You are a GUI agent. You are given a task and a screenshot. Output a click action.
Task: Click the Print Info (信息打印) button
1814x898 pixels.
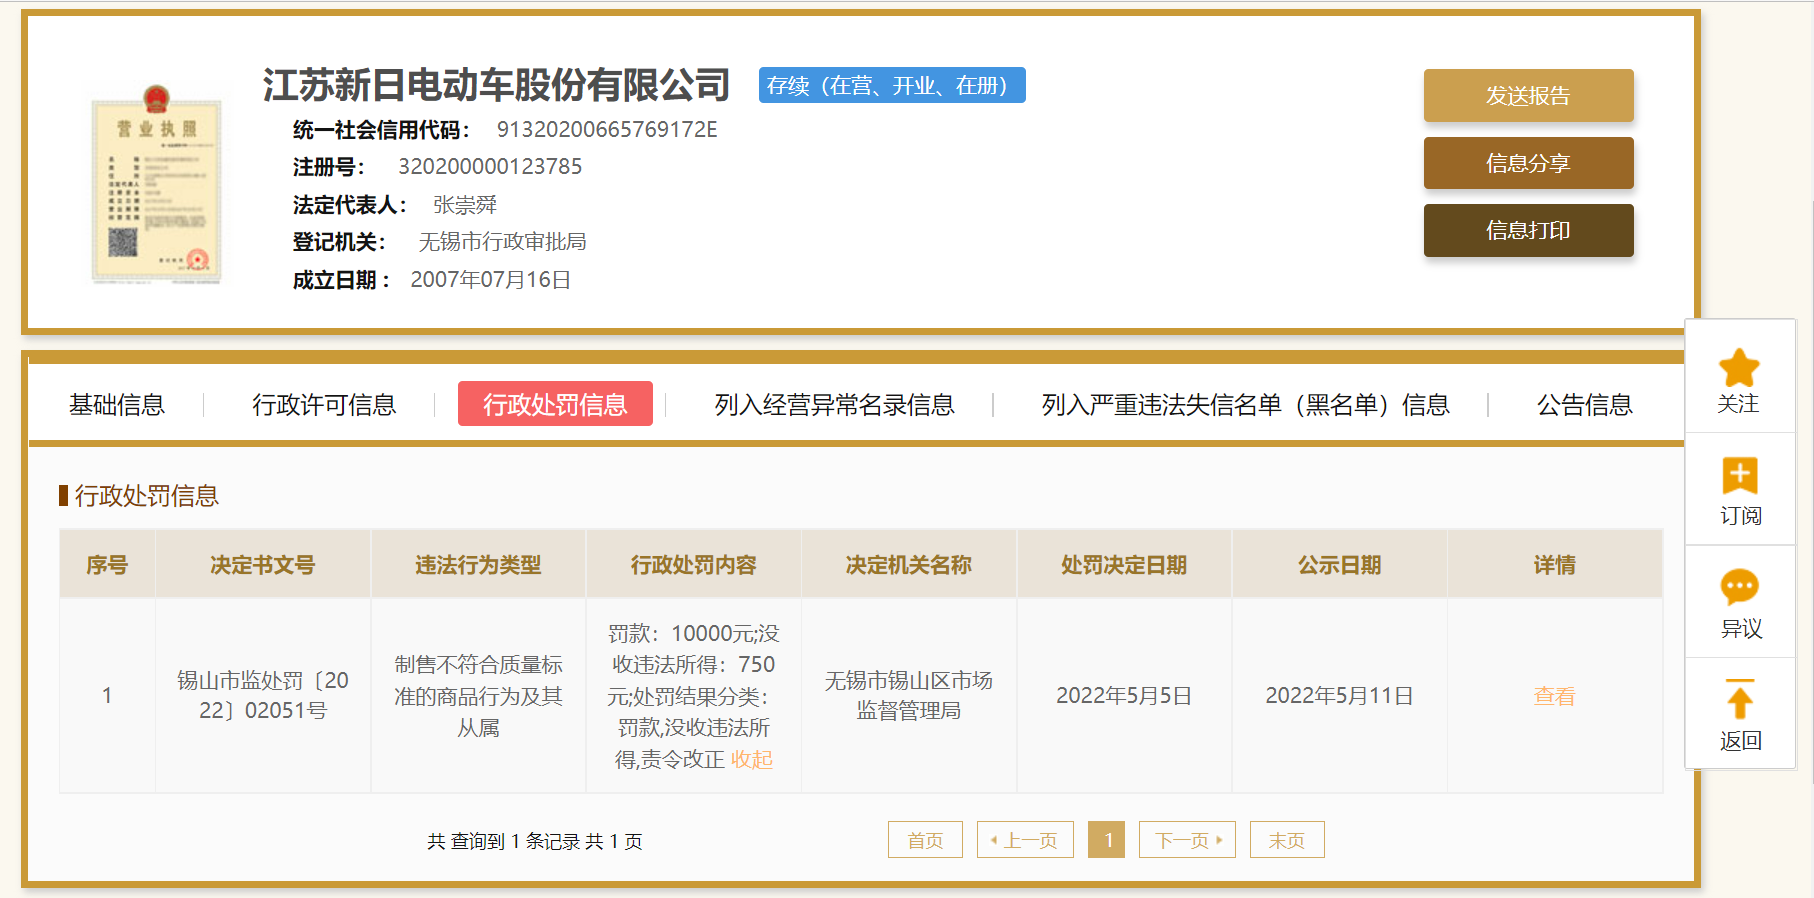(x=1527, y=231)
